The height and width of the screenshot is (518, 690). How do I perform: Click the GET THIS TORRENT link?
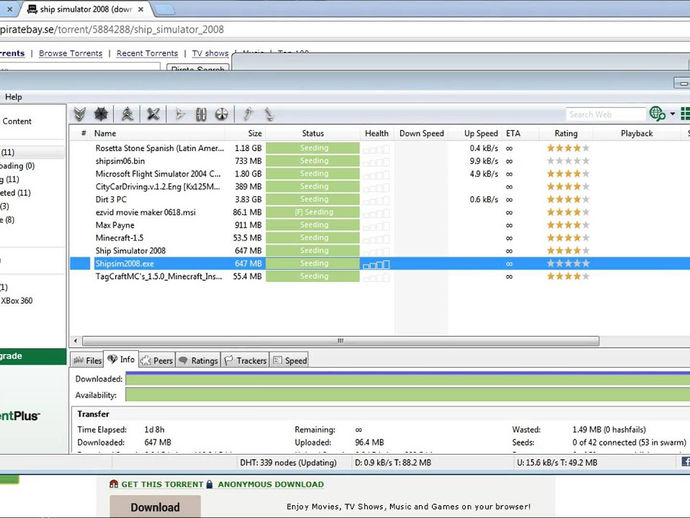pos(162,485)
